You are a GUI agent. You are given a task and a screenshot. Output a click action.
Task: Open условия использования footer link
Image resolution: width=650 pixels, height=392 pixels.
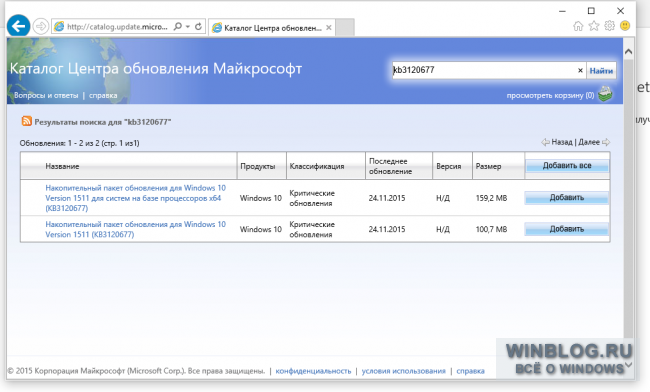coord(403,371)
